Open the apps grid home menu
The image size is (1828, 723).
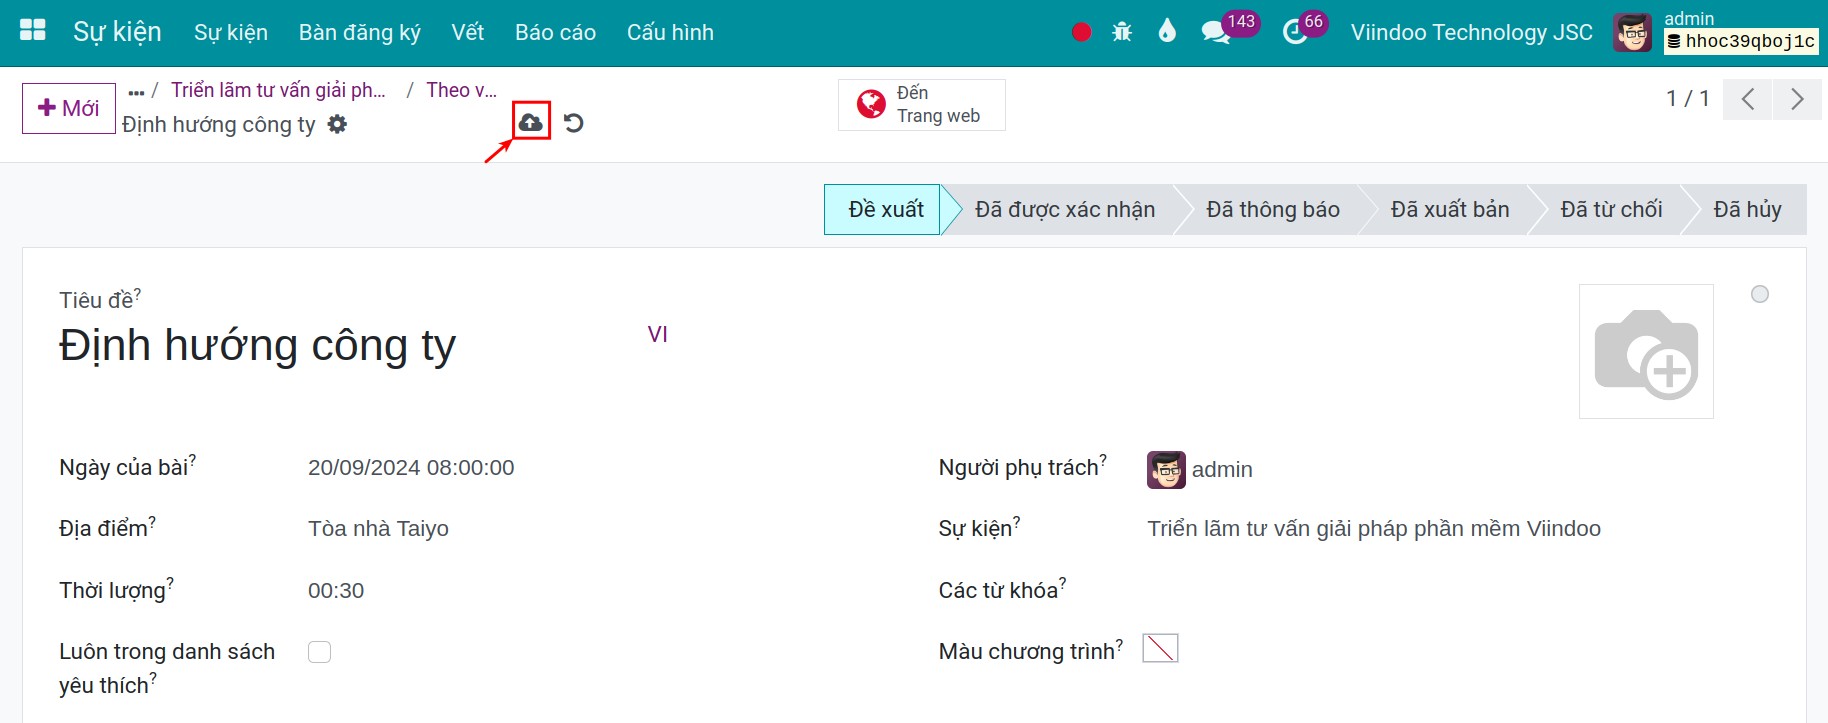(33, 30)
